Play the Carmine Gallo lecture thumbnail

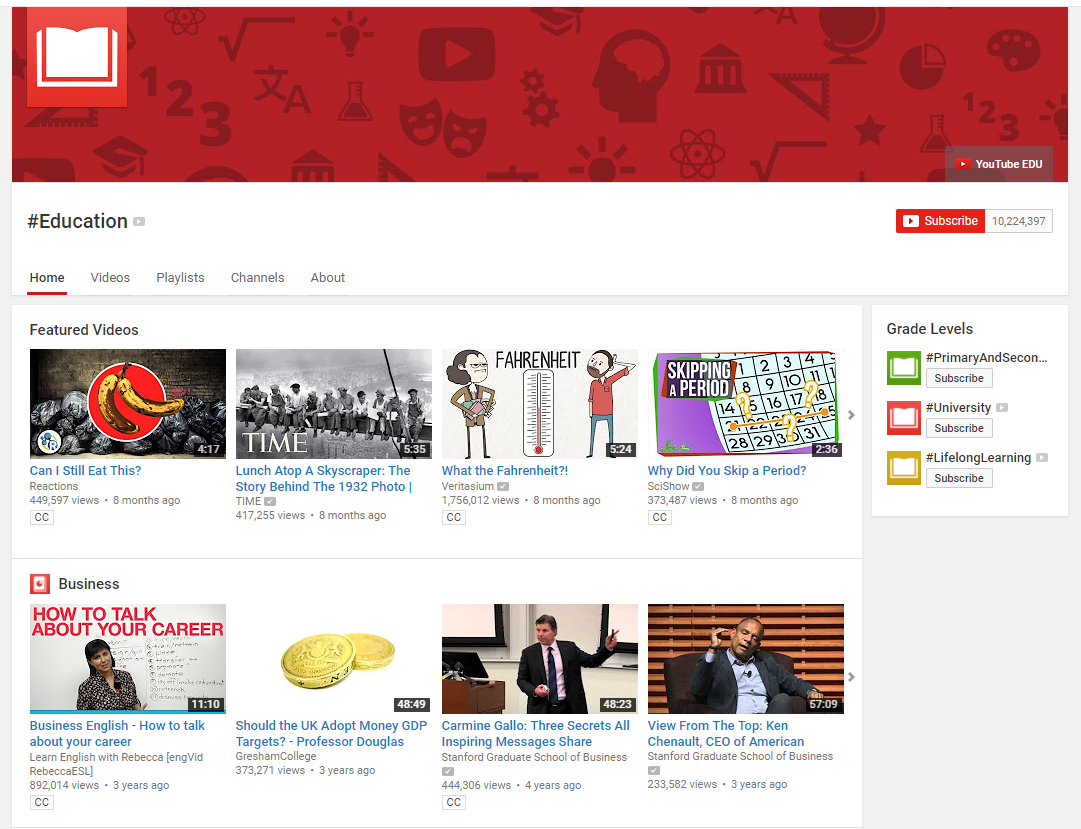[540, 659]
